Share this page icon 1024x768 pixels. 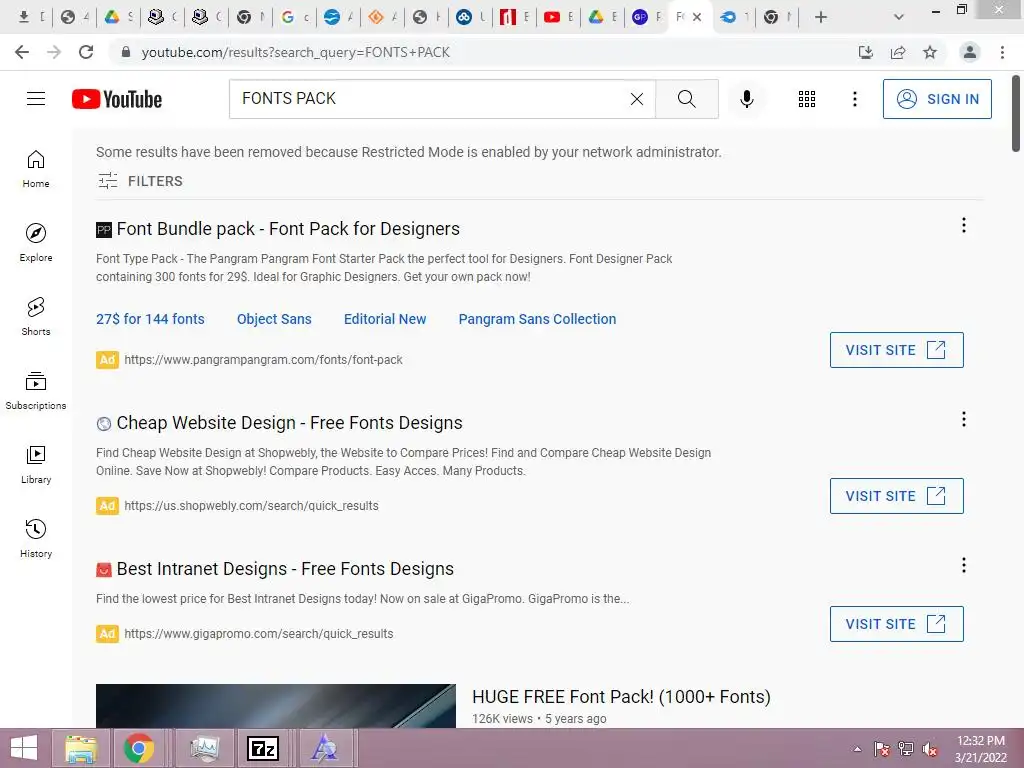tap(898, 52)
